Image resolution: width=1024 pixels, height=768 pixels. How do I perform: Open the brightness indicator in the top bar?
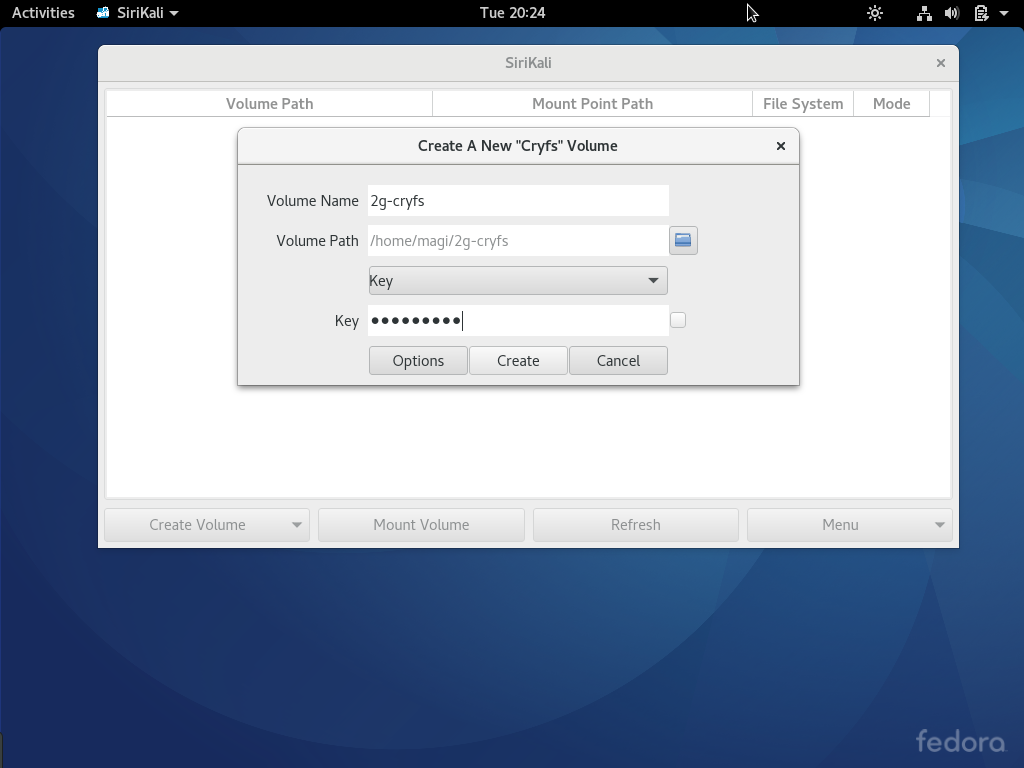[x=874, y=12]
